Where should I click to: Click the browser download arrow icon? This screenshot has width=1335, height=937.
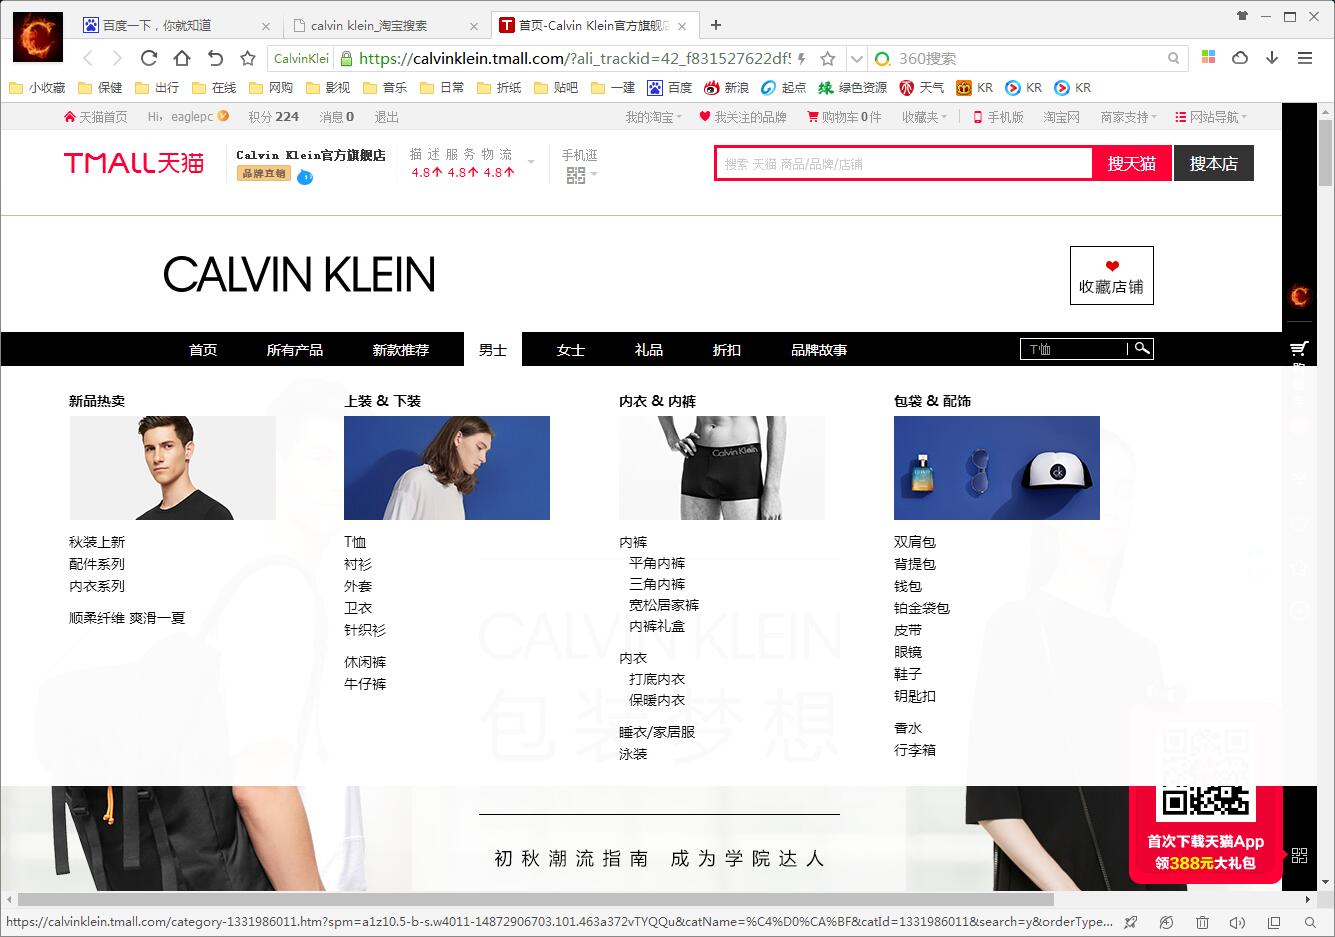(1272, 58)
